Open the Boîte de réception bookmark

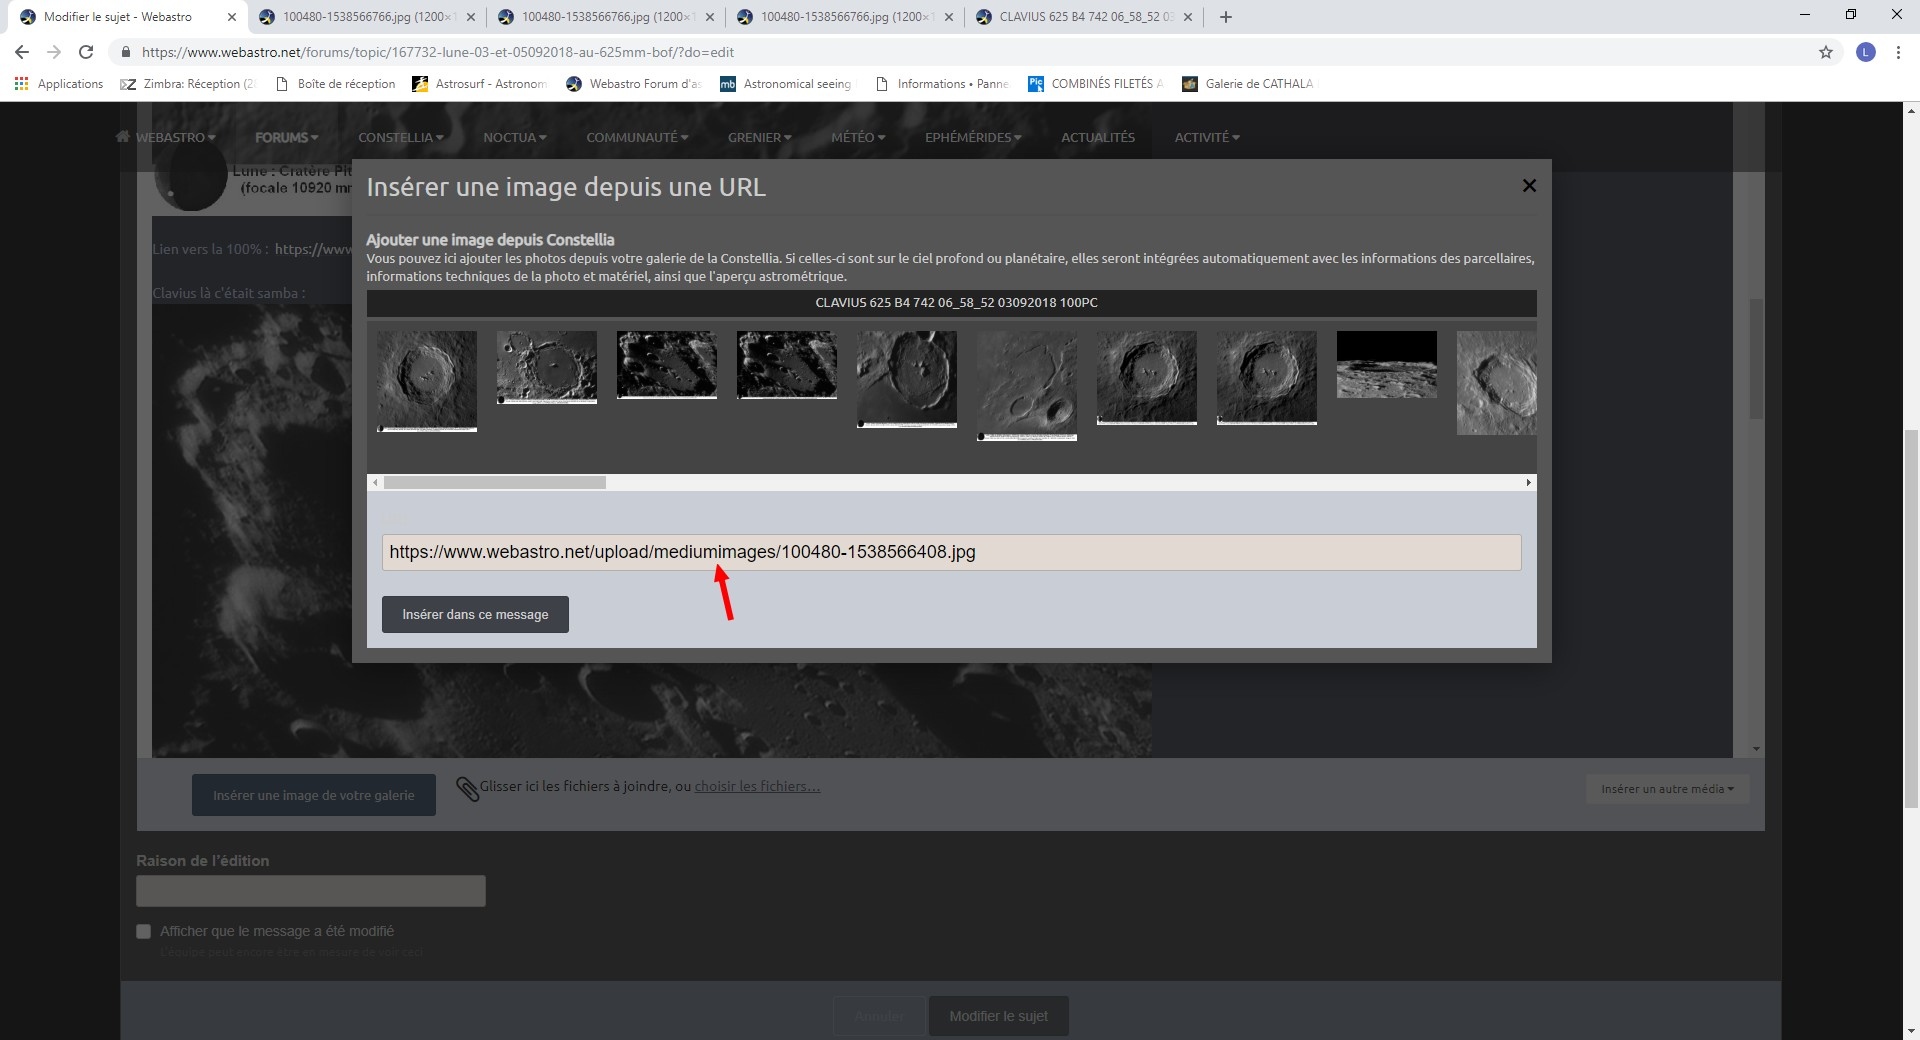335,84
